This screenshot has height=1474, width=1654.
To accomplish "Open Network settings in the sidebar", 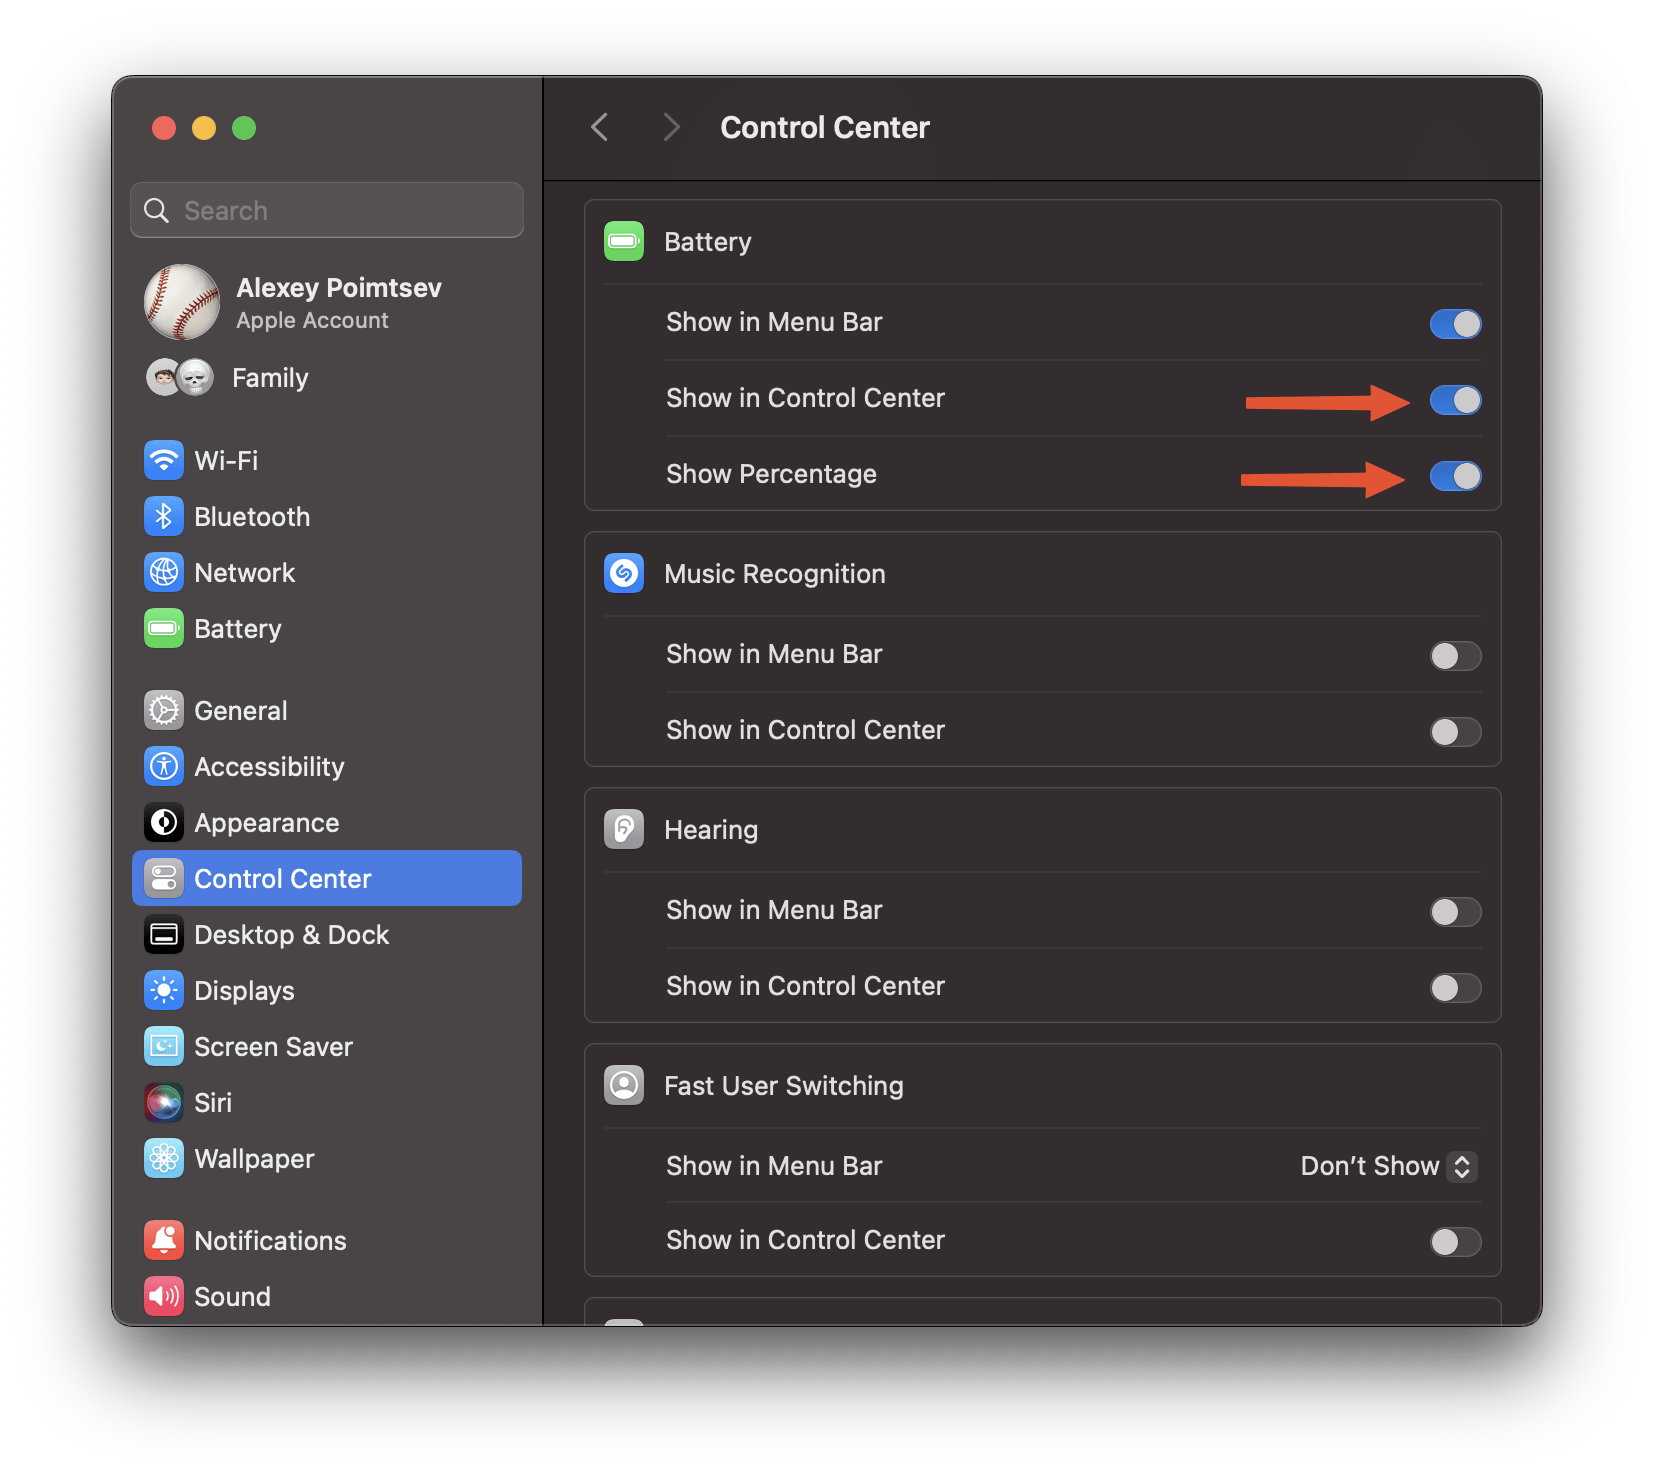I will tap(244, 572).
